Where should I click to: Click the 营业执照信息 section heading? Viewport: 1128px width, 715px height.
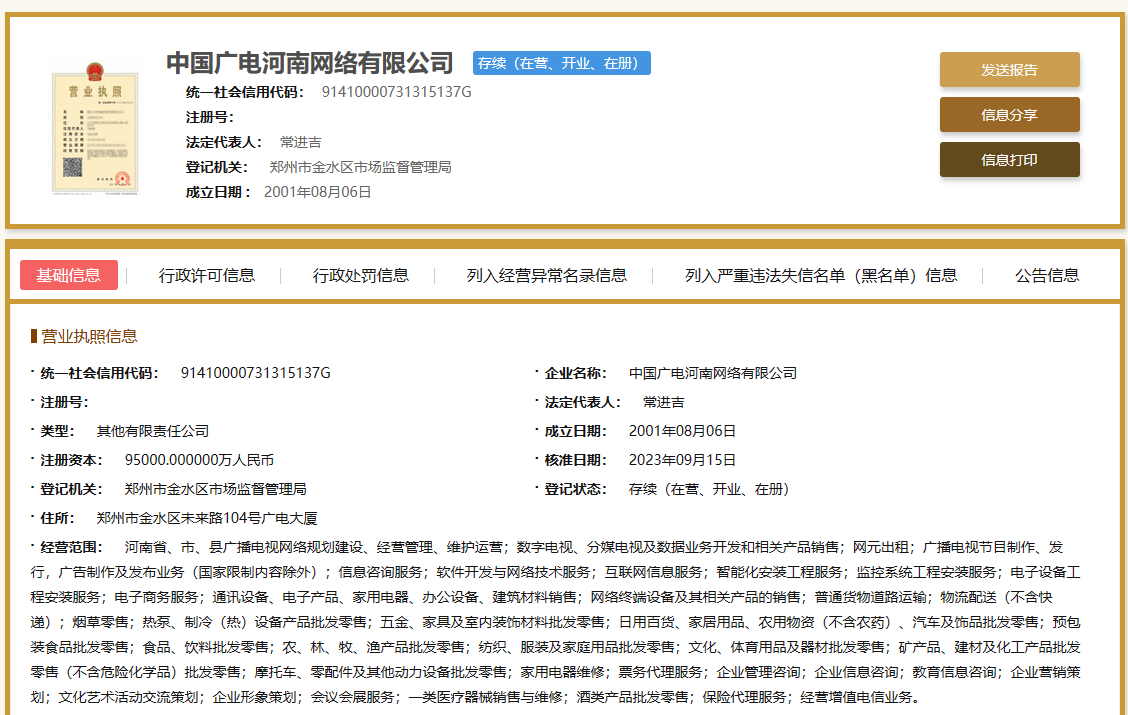(89, 336)
